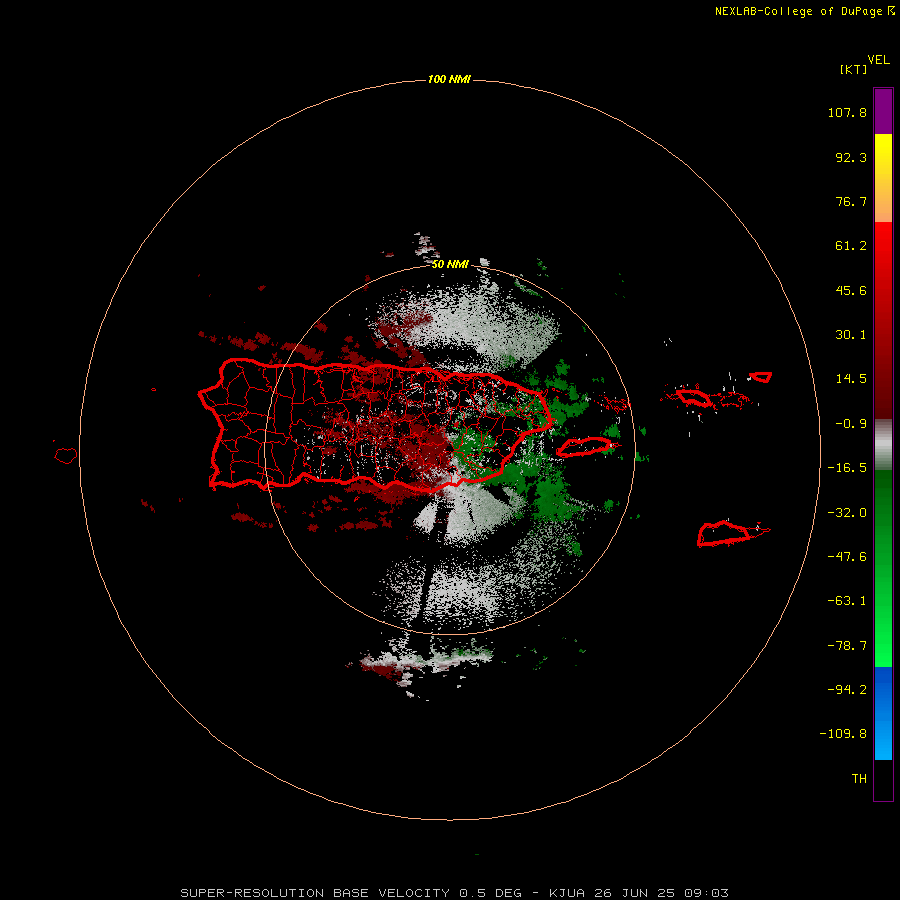Click the -94.2 legend value
This screenshot has width=900, height=900.
847,689
